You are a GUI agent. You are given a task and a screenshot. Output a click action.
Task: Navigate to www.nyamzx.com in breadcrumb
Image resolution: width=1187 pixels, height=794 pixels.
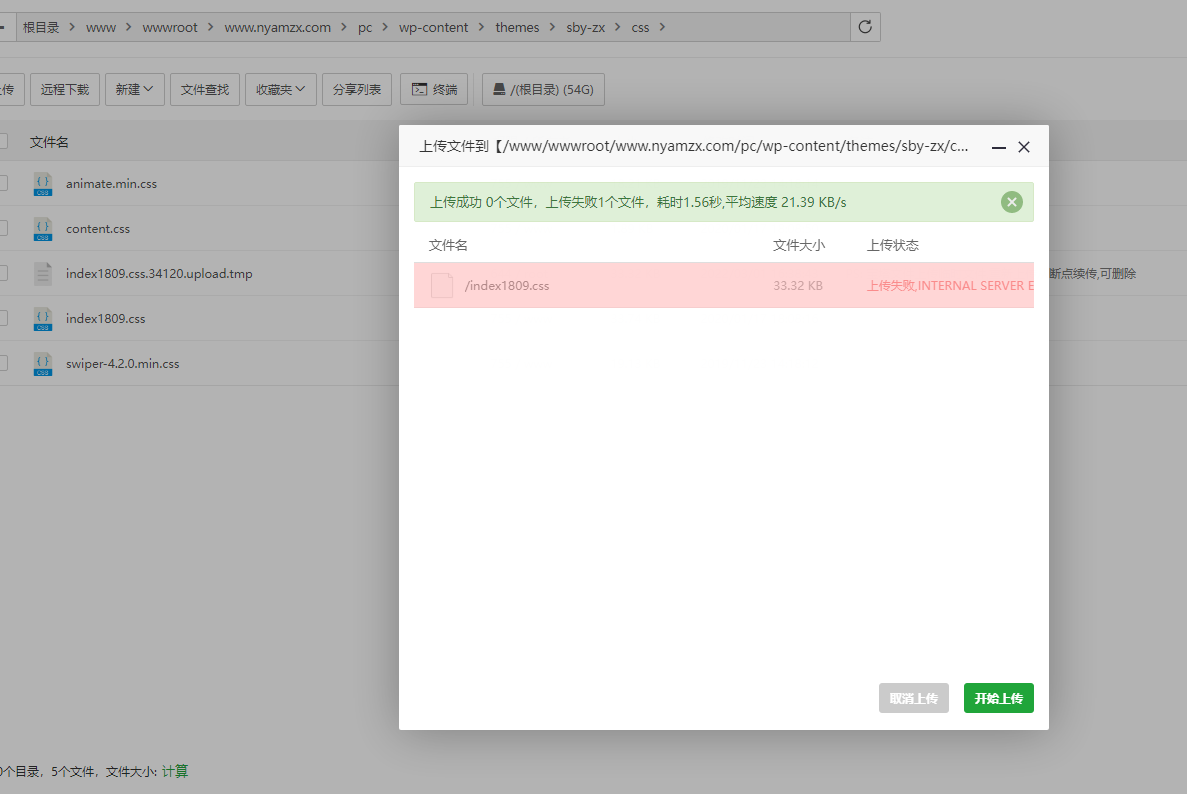point(277,27)
